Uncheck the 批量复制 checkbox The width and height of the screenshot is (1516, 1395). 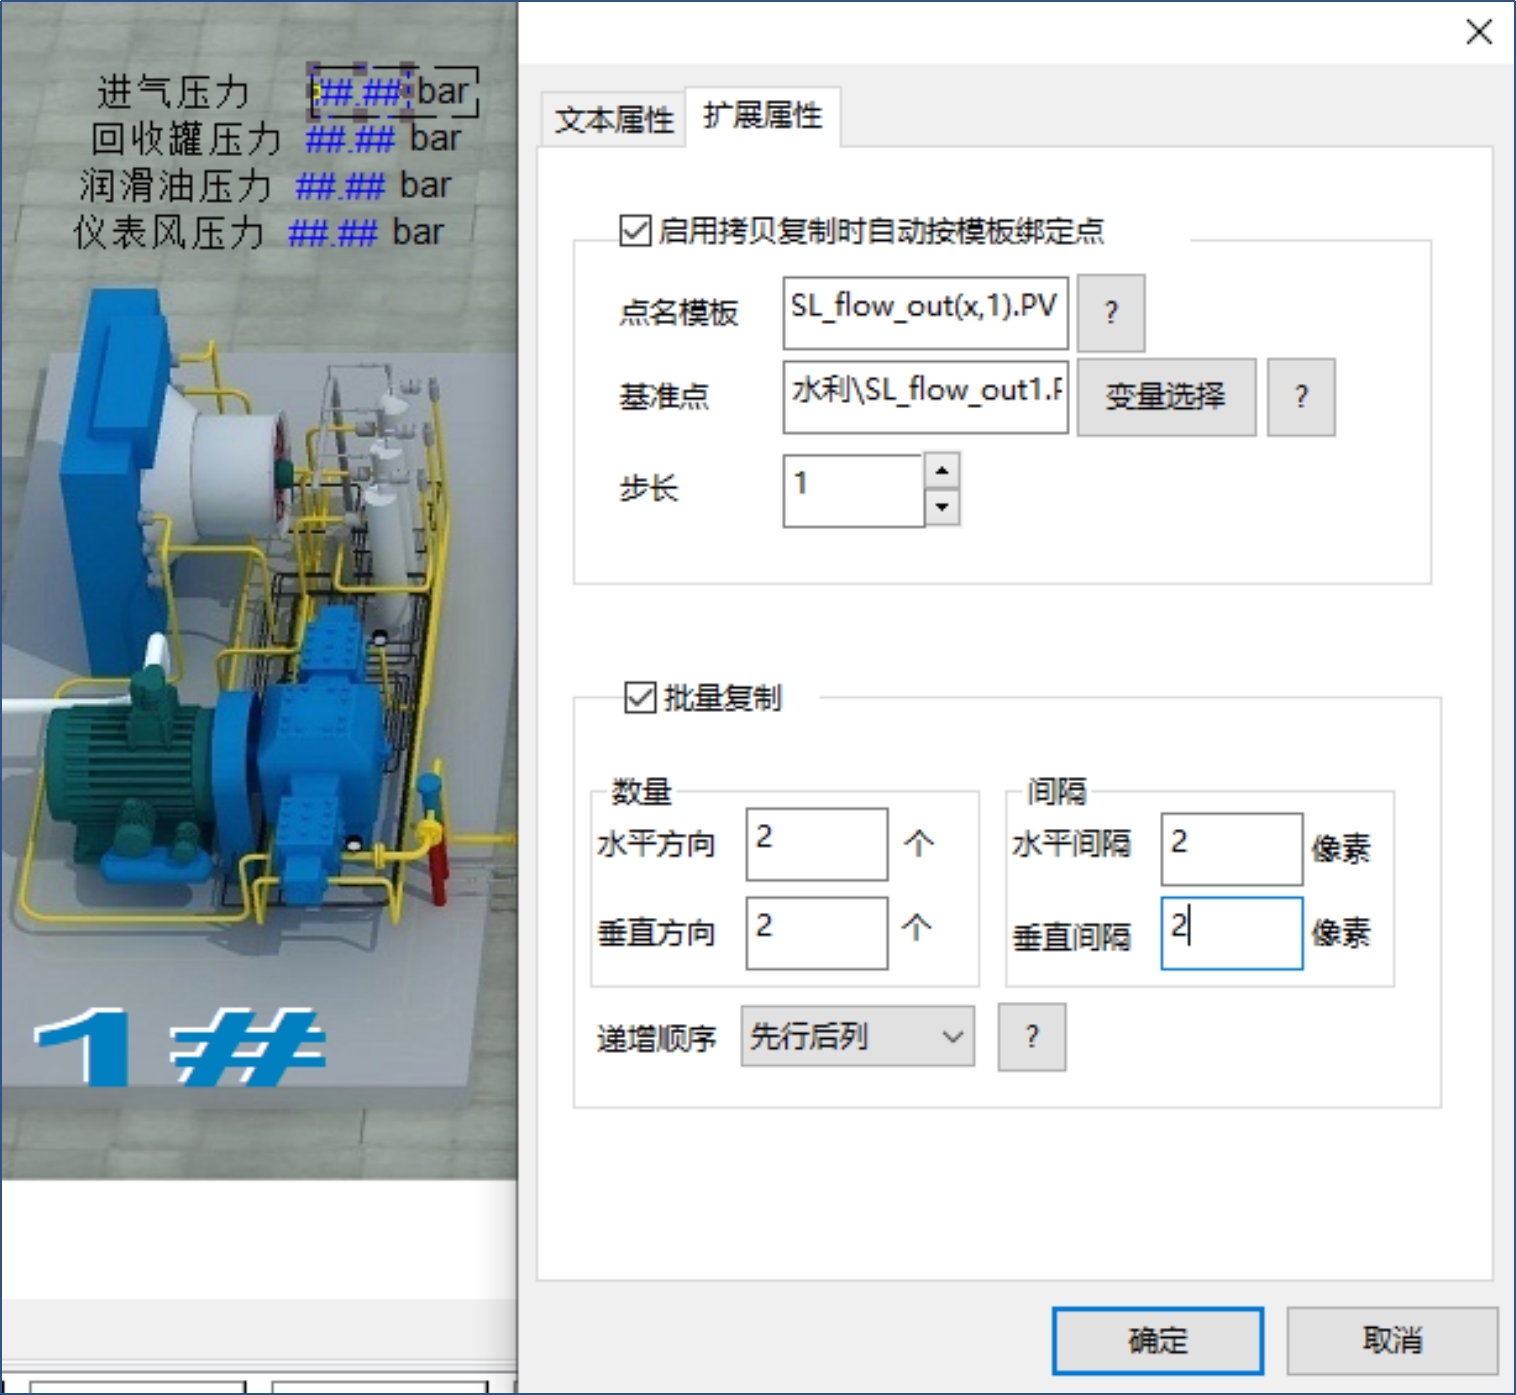639,697
